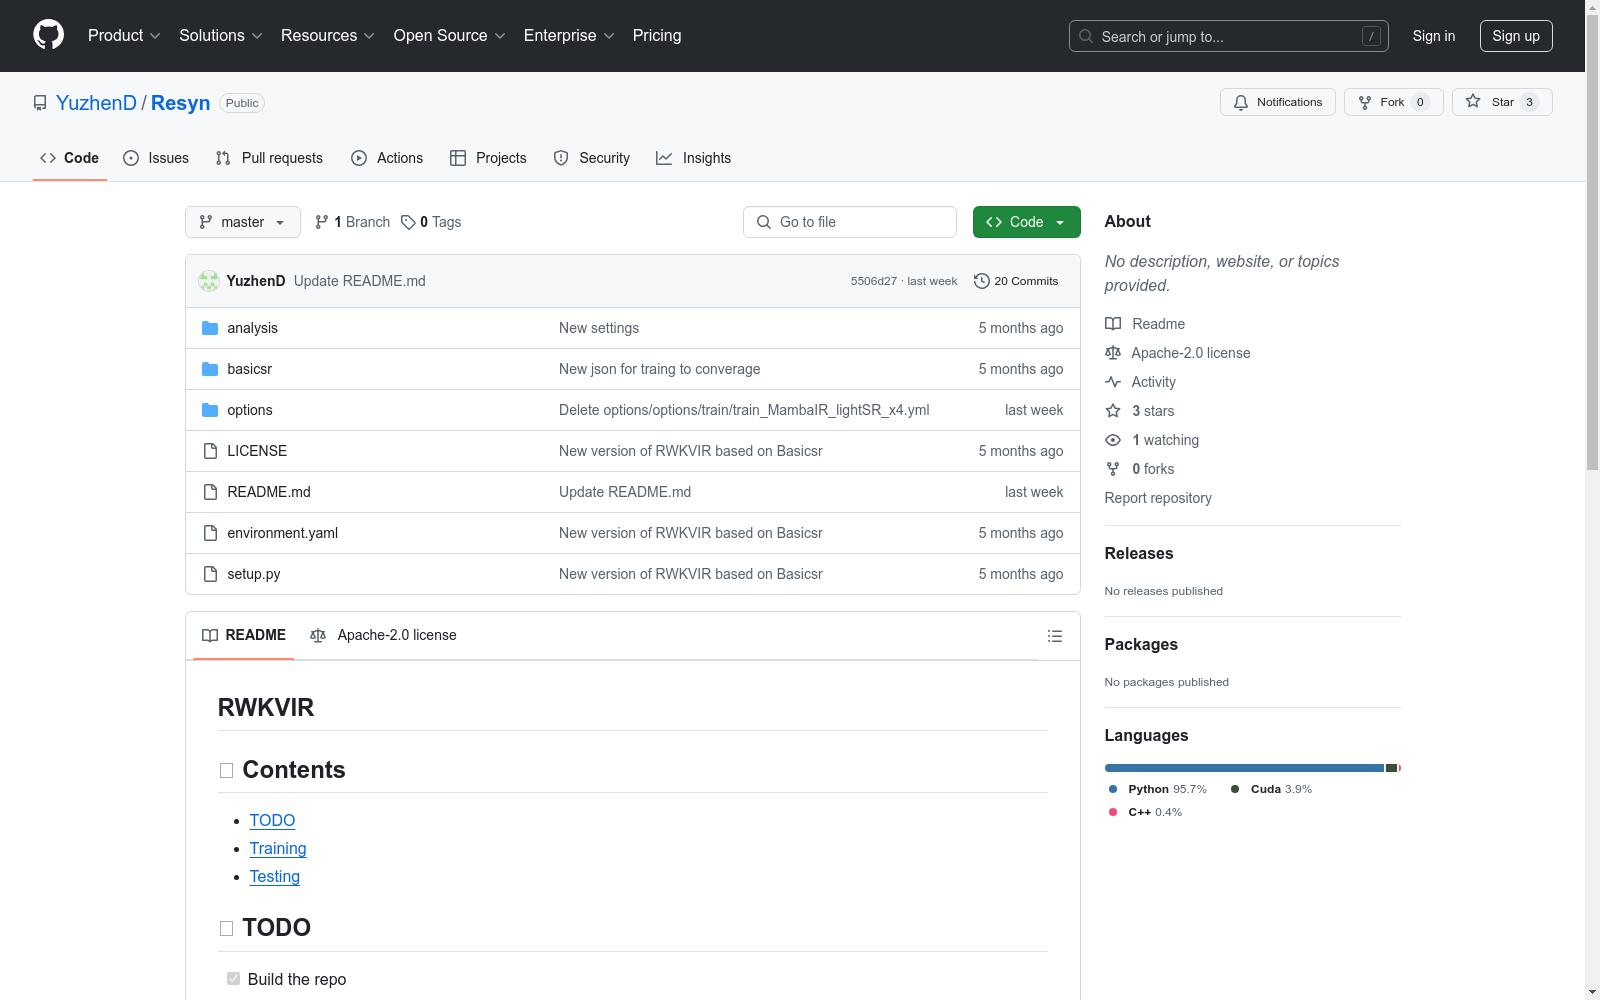The width and height of the screenshot is (1600, 1000).
Task: Click the Python segment of the languages bar
Action: [1244, 768]
